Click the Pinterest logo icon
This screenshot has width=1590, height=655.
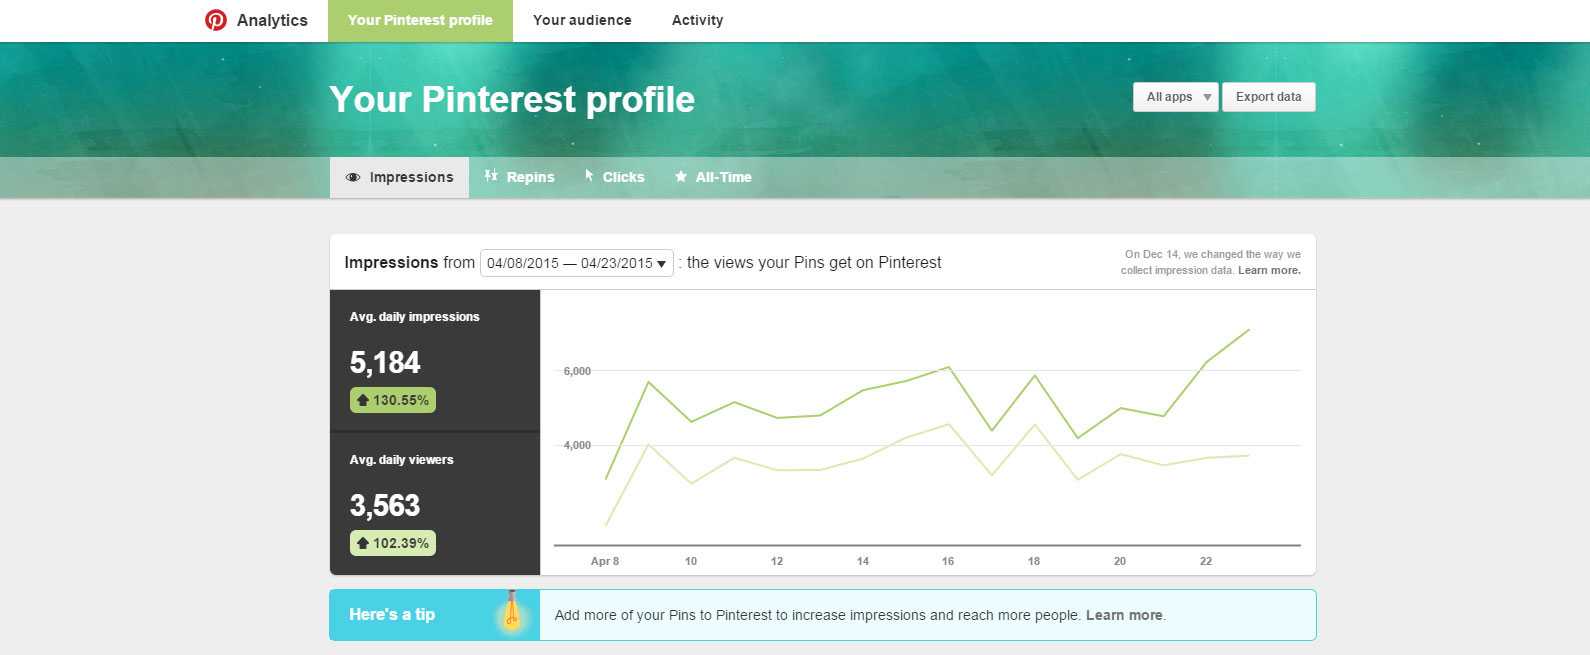215,20
